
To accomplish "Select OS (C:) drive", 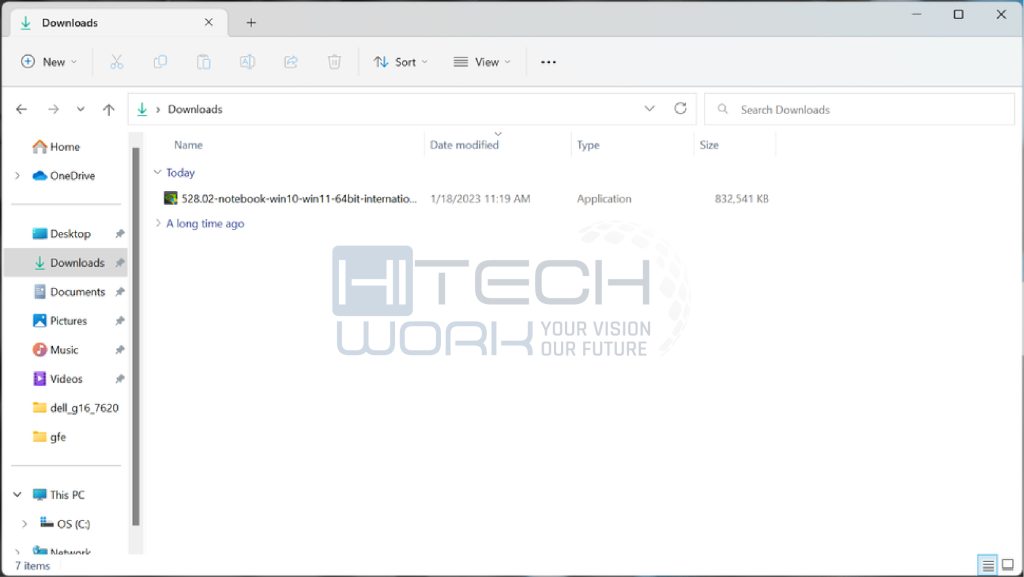I will click(65, 523).
